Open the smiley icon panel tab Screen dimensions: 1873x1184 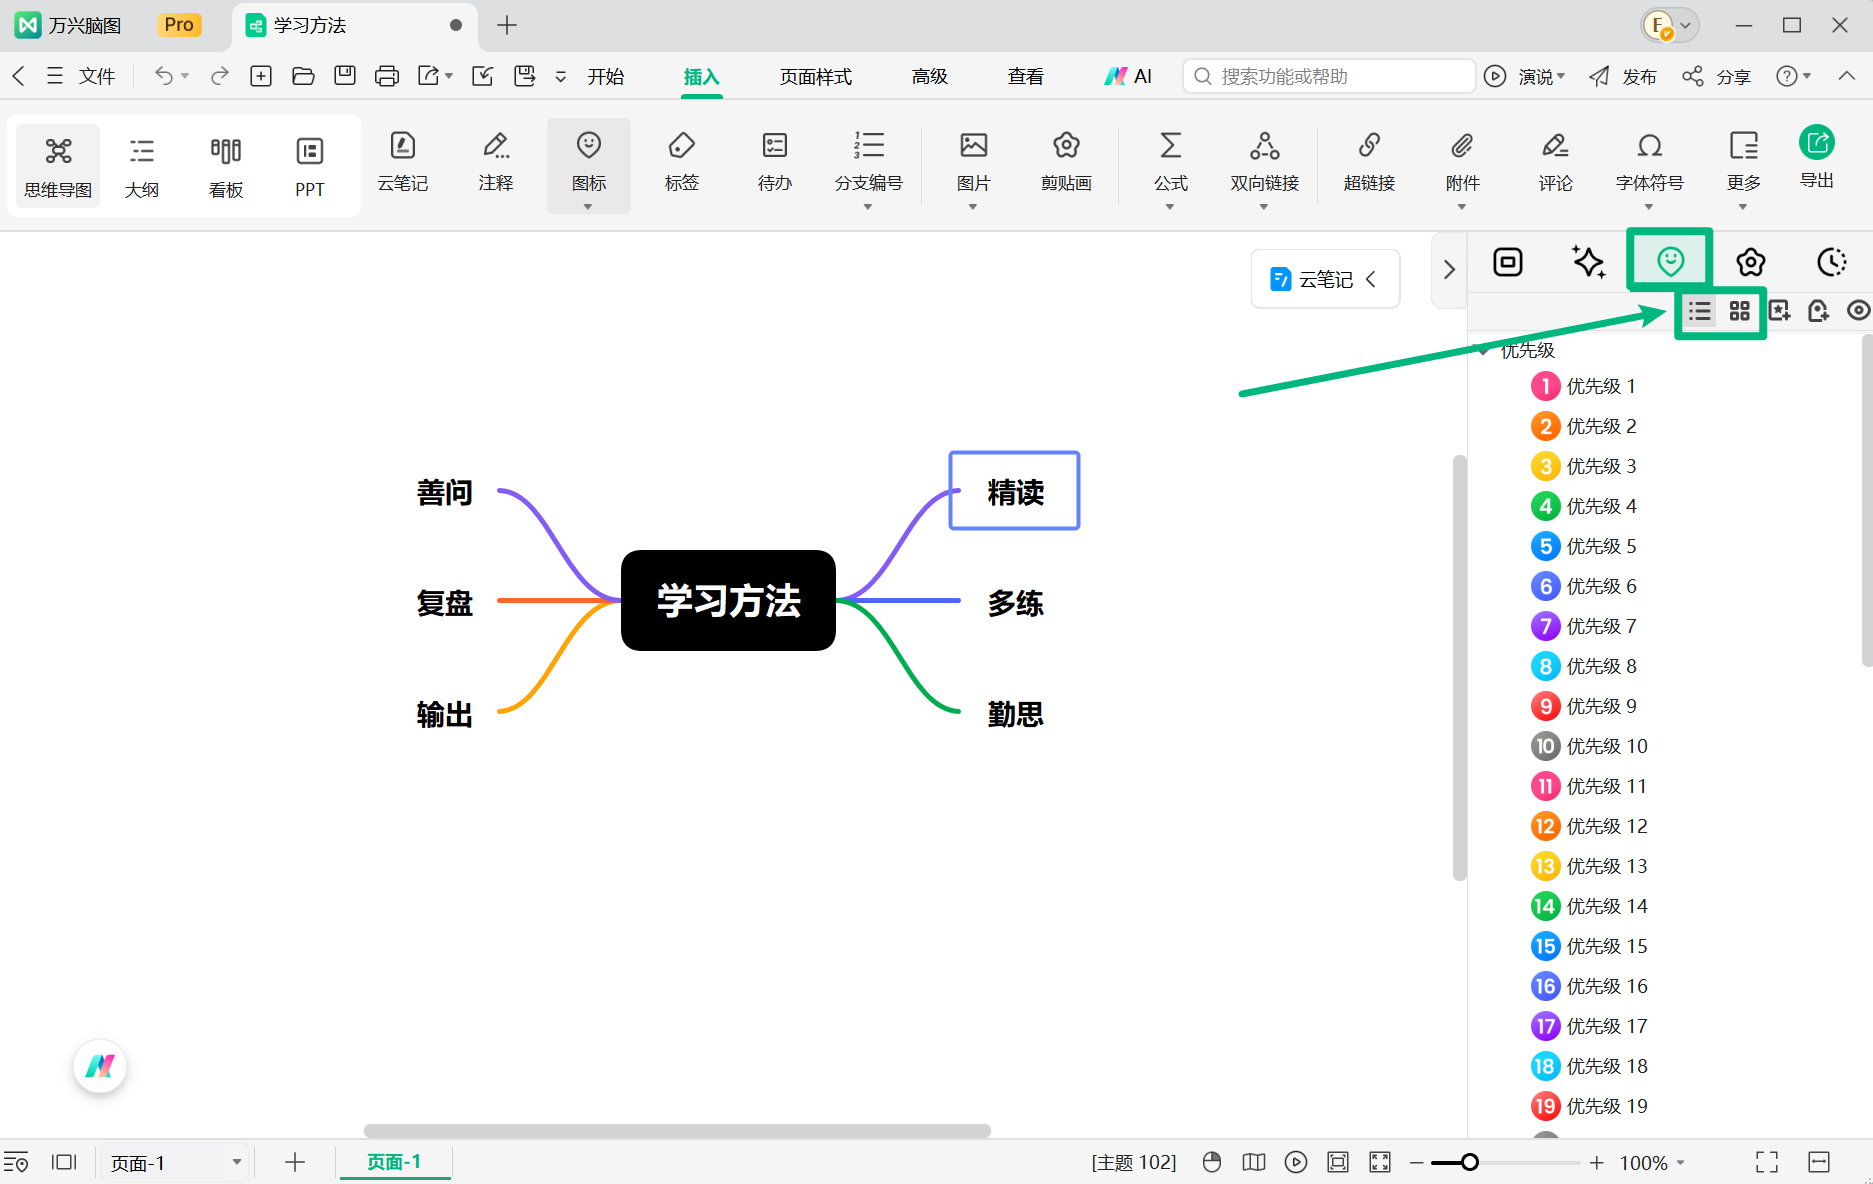(1670, 261)
